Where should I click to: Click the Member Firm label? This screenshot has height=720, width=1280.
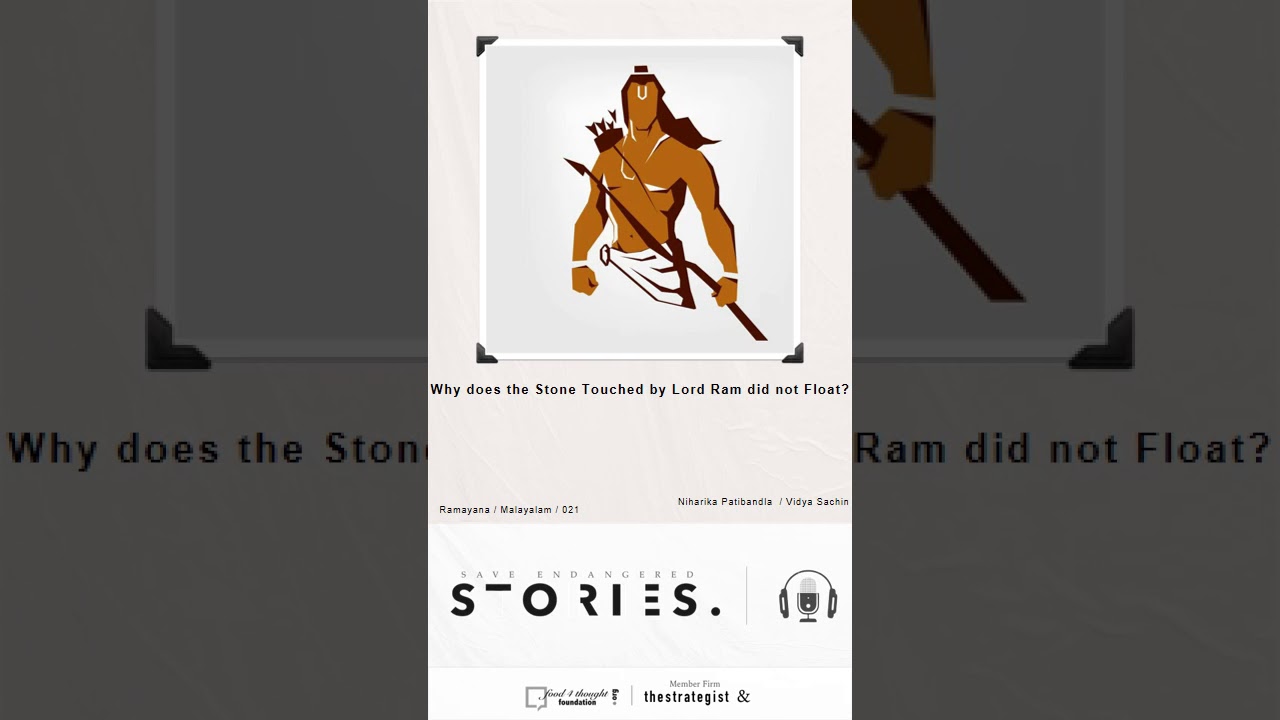(x=694, y=684)
